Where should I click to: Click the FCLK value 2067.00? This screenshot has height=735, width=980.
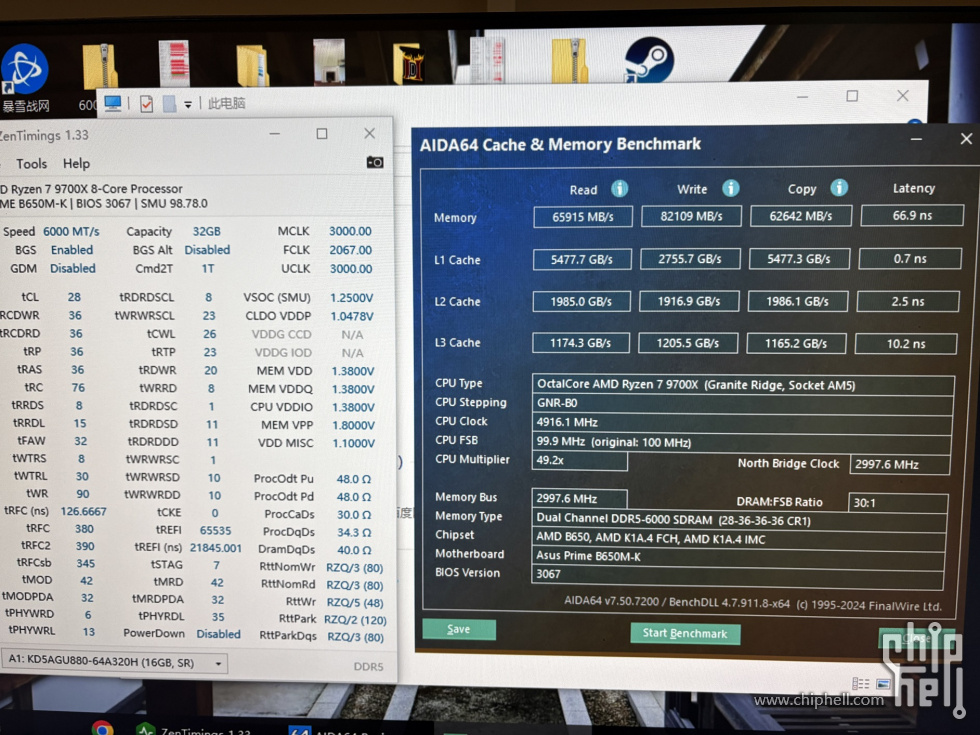point(351,250)
